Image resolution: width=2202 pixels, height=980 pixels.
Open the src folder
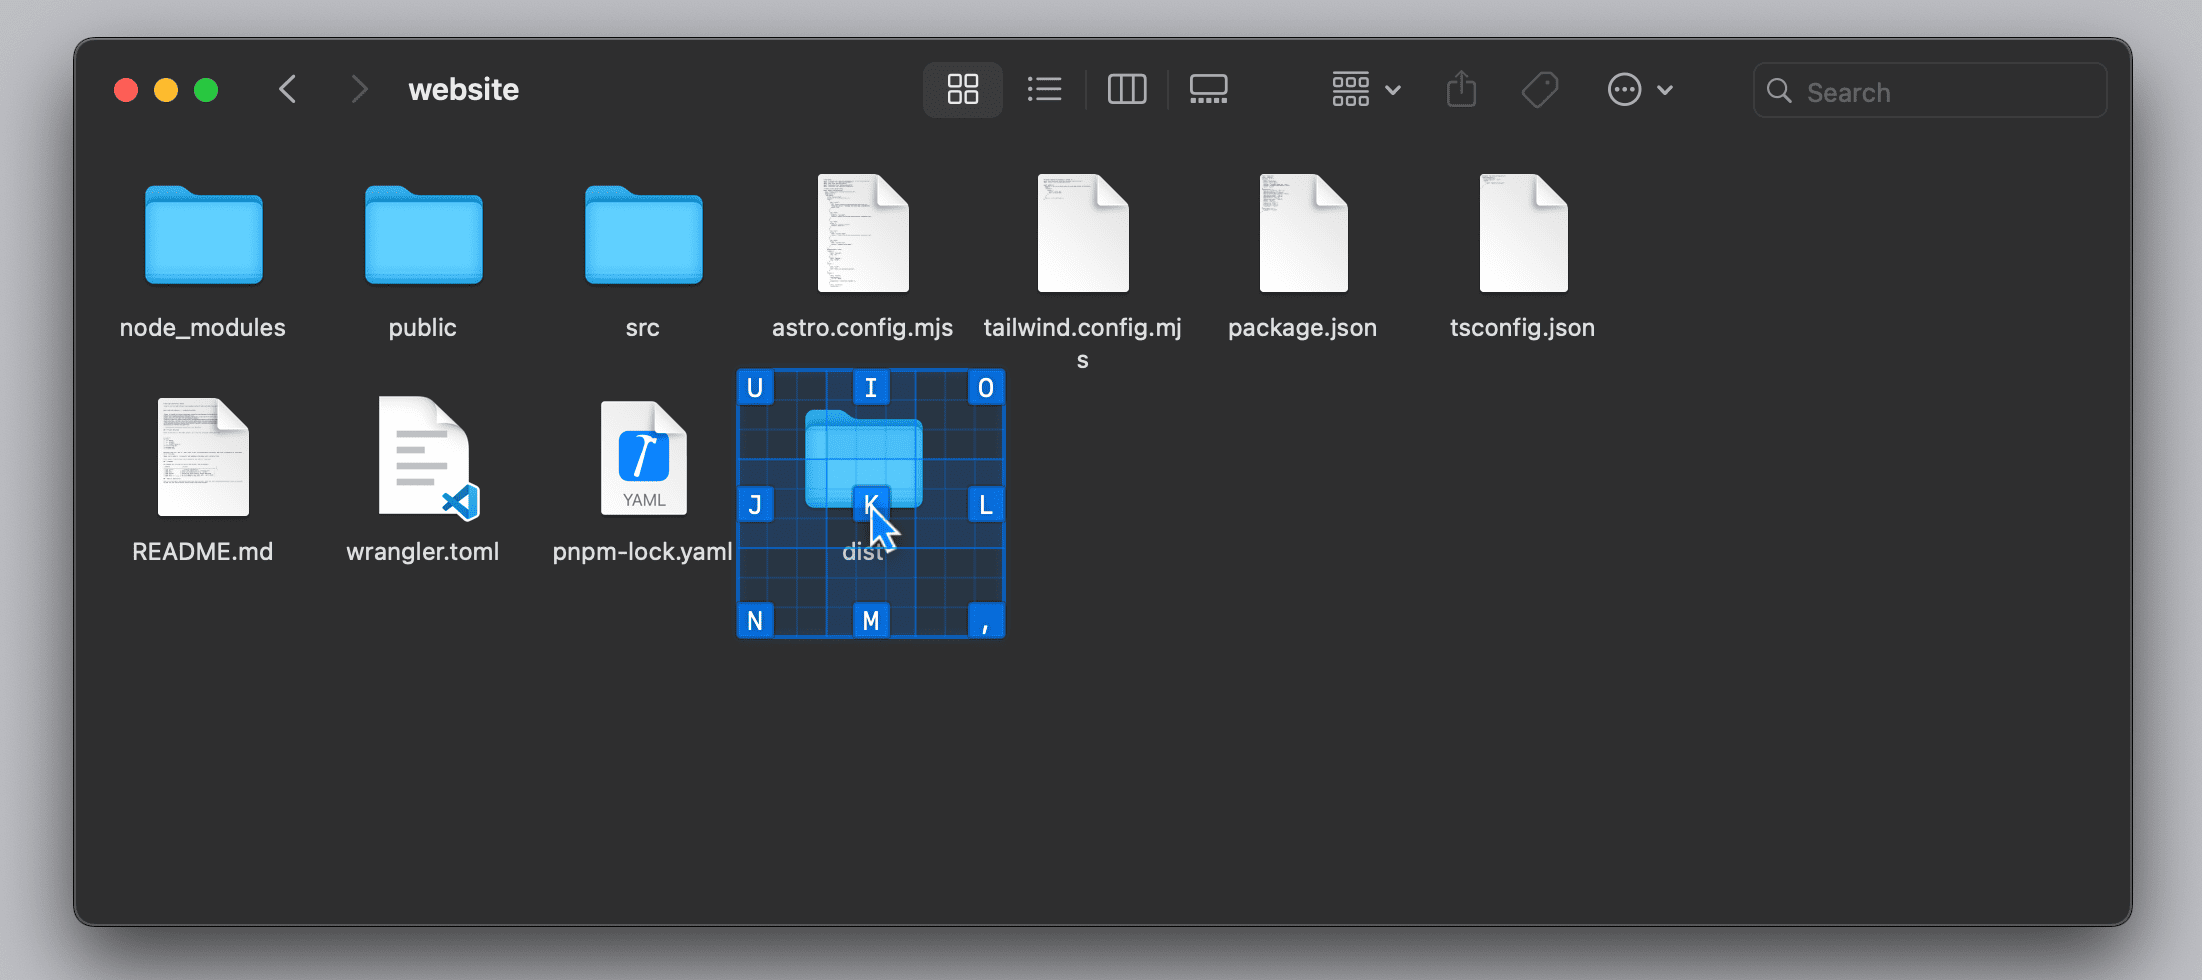tap(642, 235)
